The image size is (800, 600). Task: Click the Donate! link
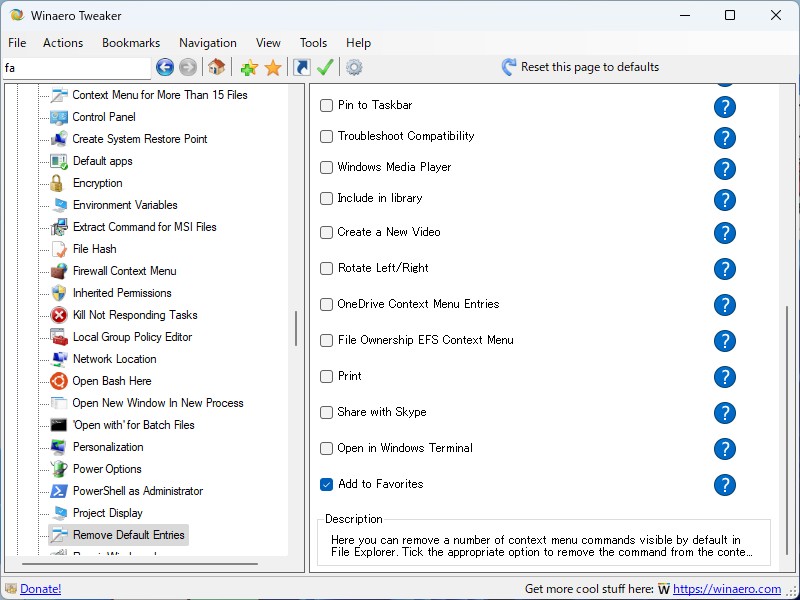coord(40,589)
